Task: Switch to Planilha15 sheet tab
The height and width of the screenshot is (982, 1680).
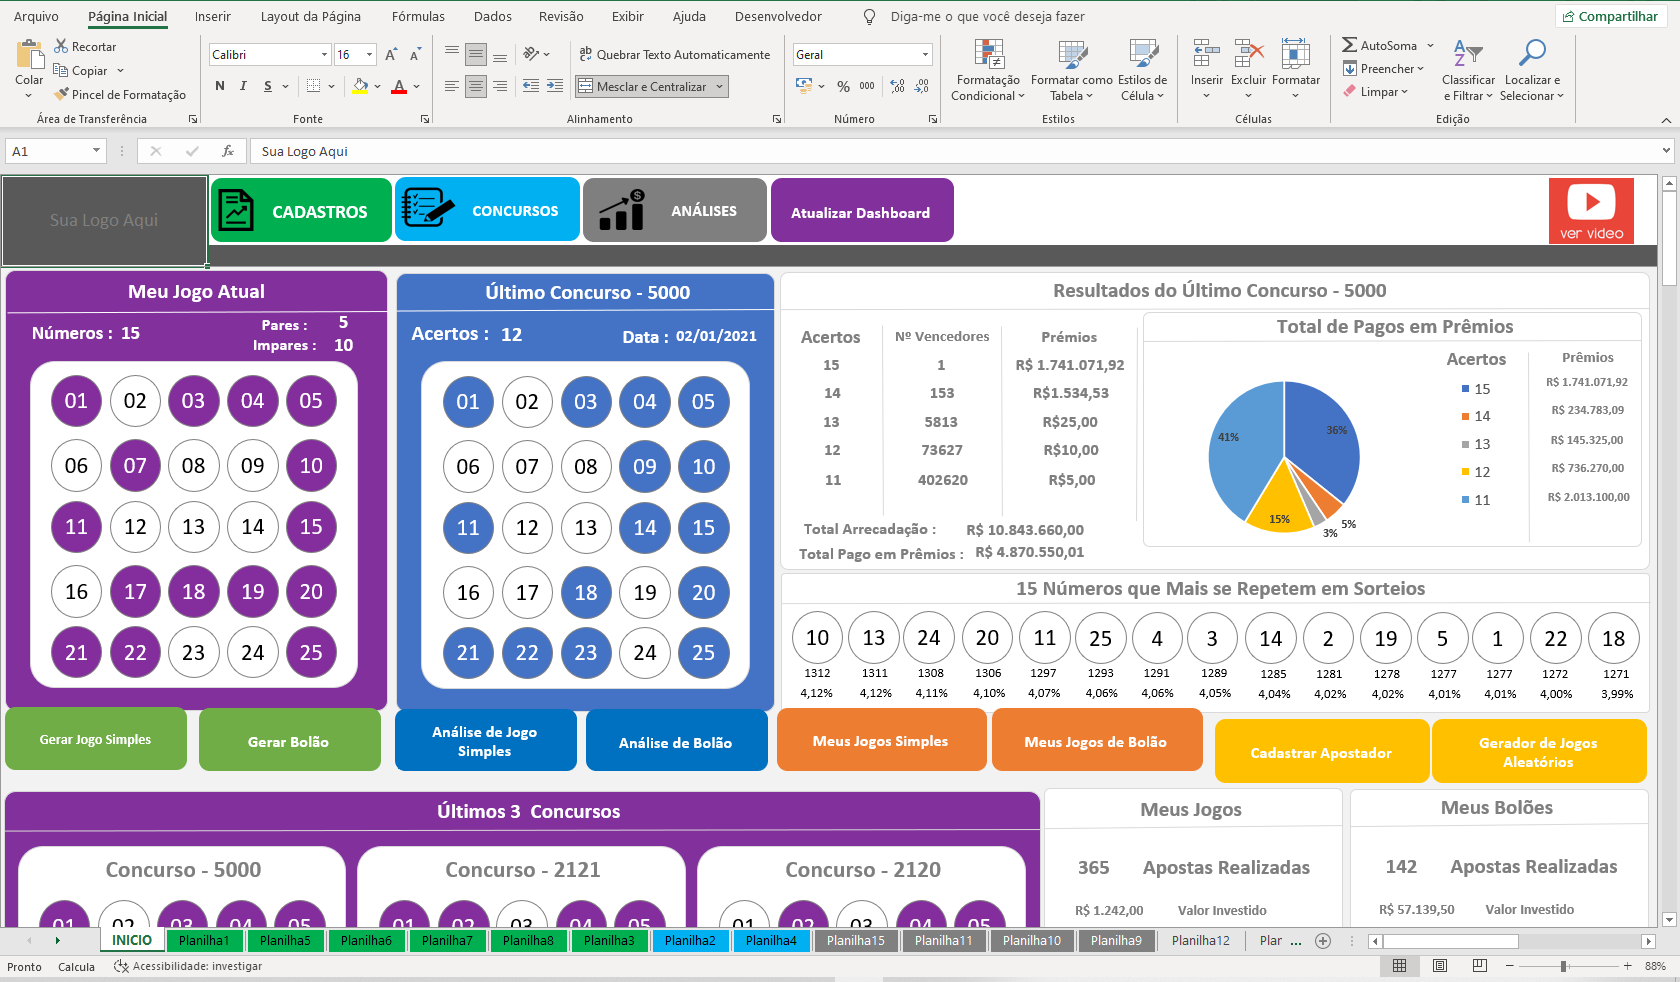Action: pos(856,941)
